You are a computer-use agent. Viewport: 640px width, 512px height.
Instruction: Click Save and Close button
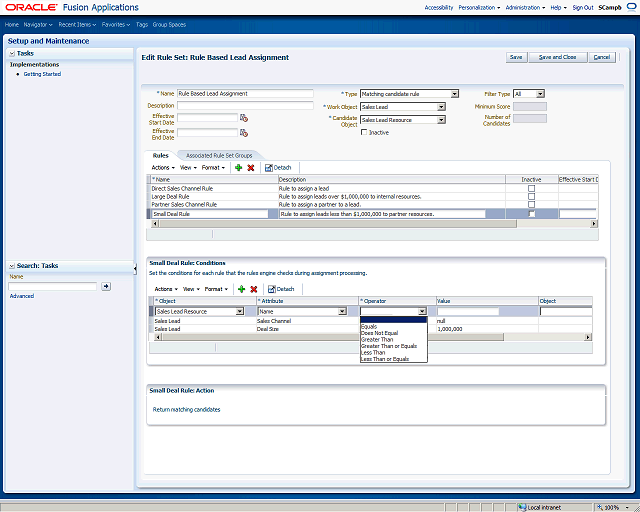(x=558, y=57)
